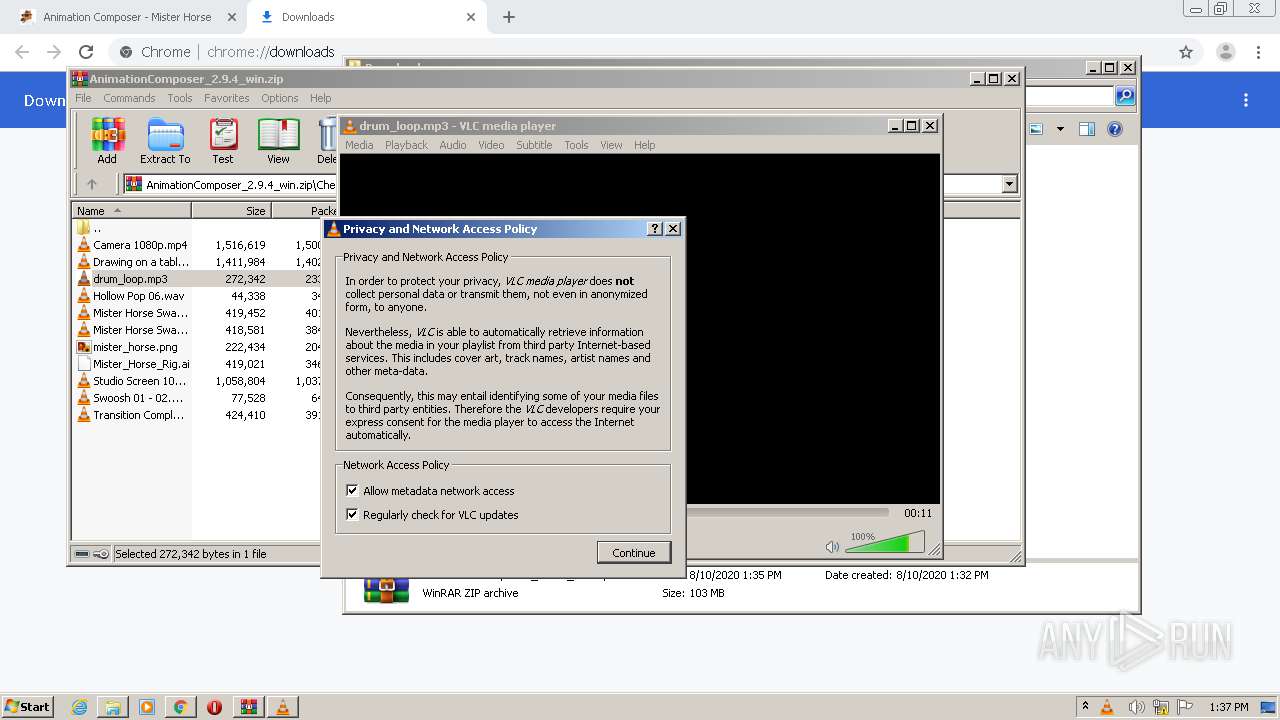Open the VLC Audio menu
1280x720 pixels.
453,145
